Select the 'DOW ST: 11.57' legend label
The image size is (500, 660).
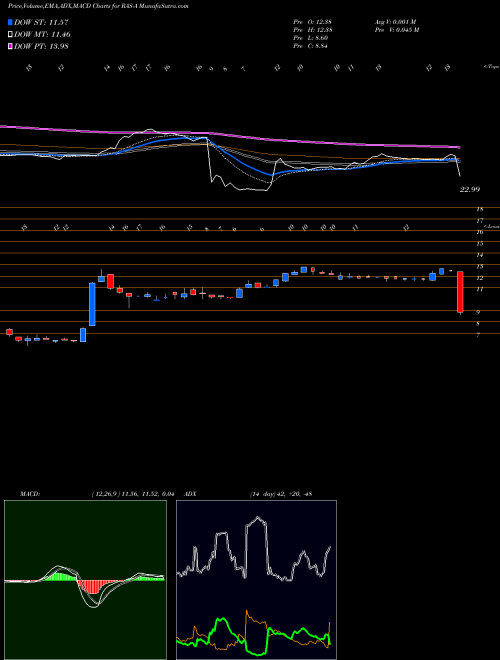click(41, 22)
